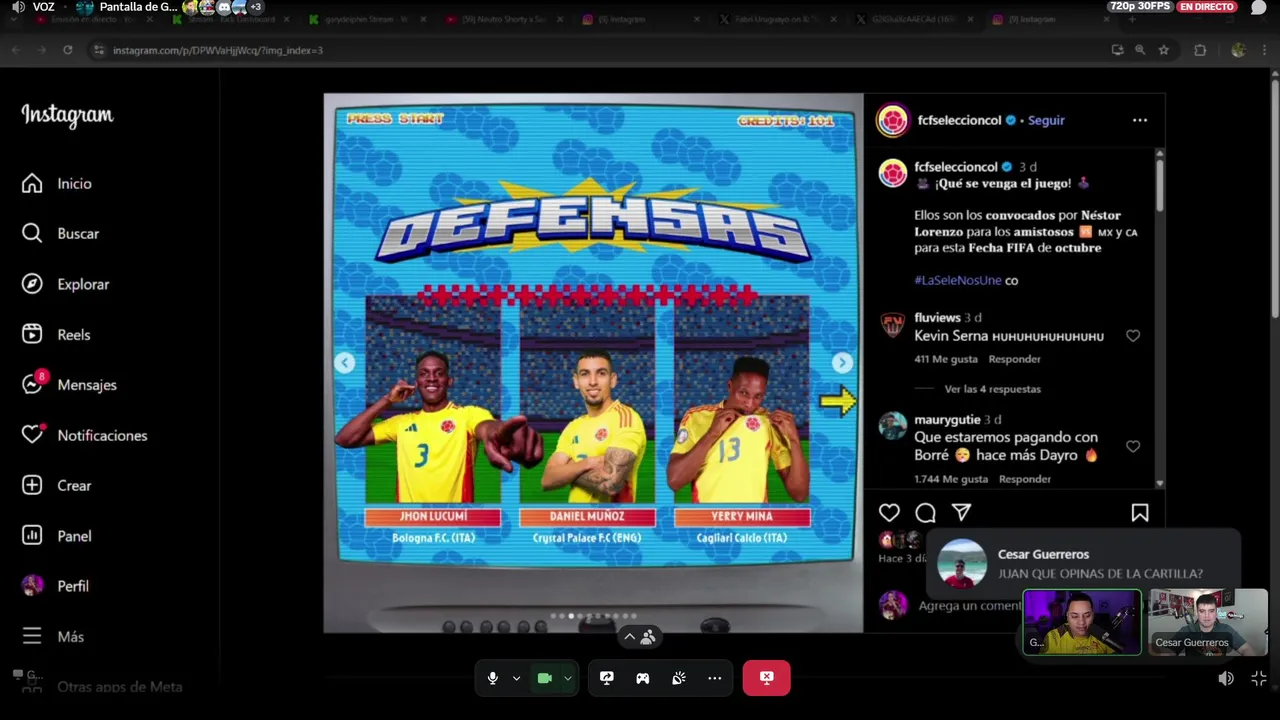This screenshot has width=1280, height=720.
Task: Click the EN DIRECTO live badge
Action: coord(1207,6)
